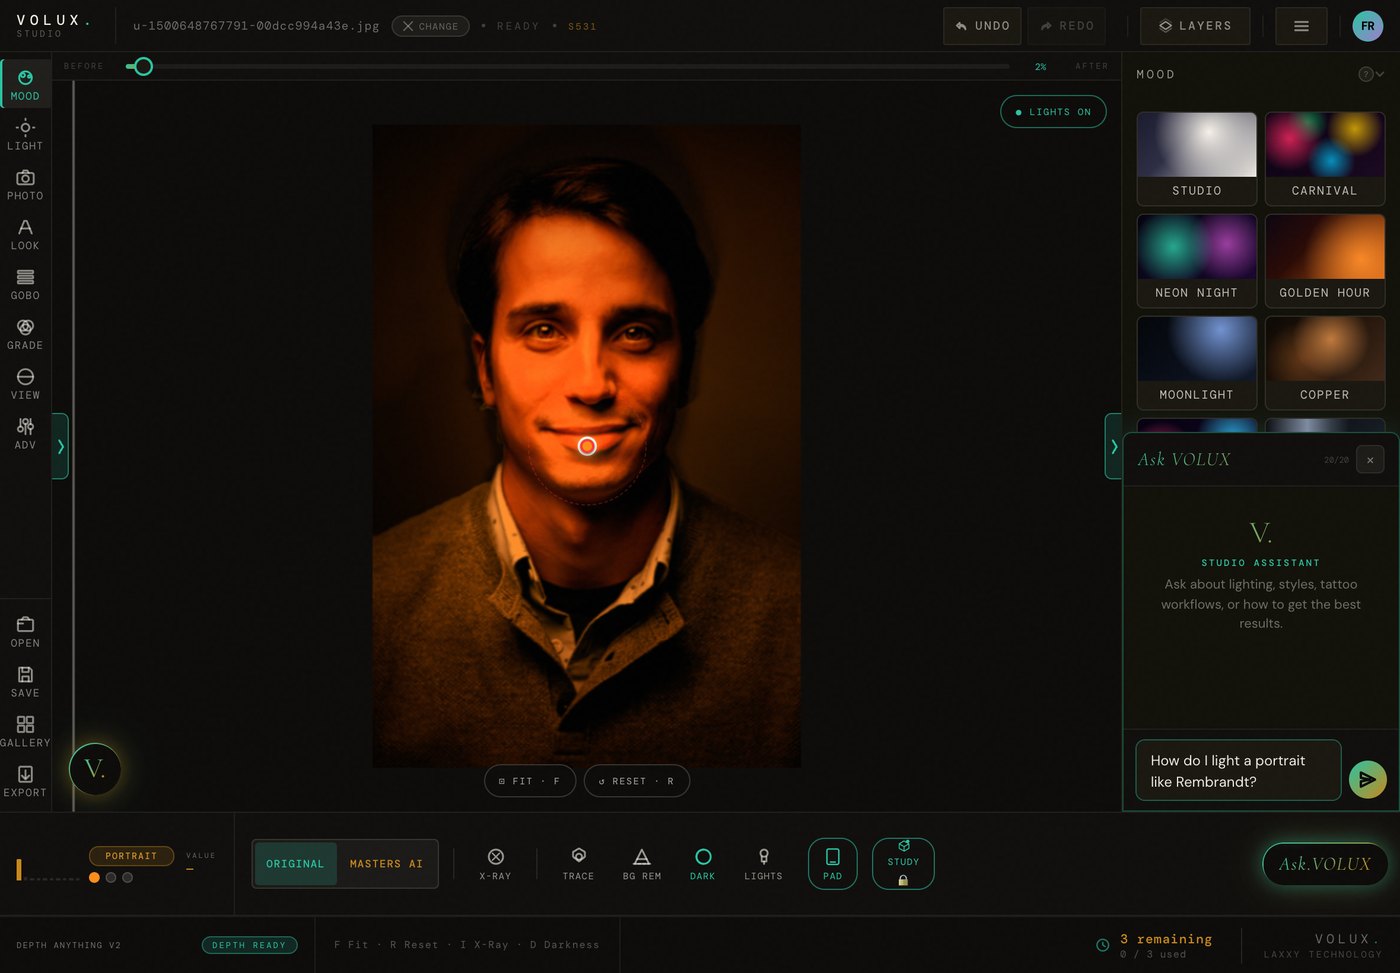Select the Trace tool

coord(578,864)
